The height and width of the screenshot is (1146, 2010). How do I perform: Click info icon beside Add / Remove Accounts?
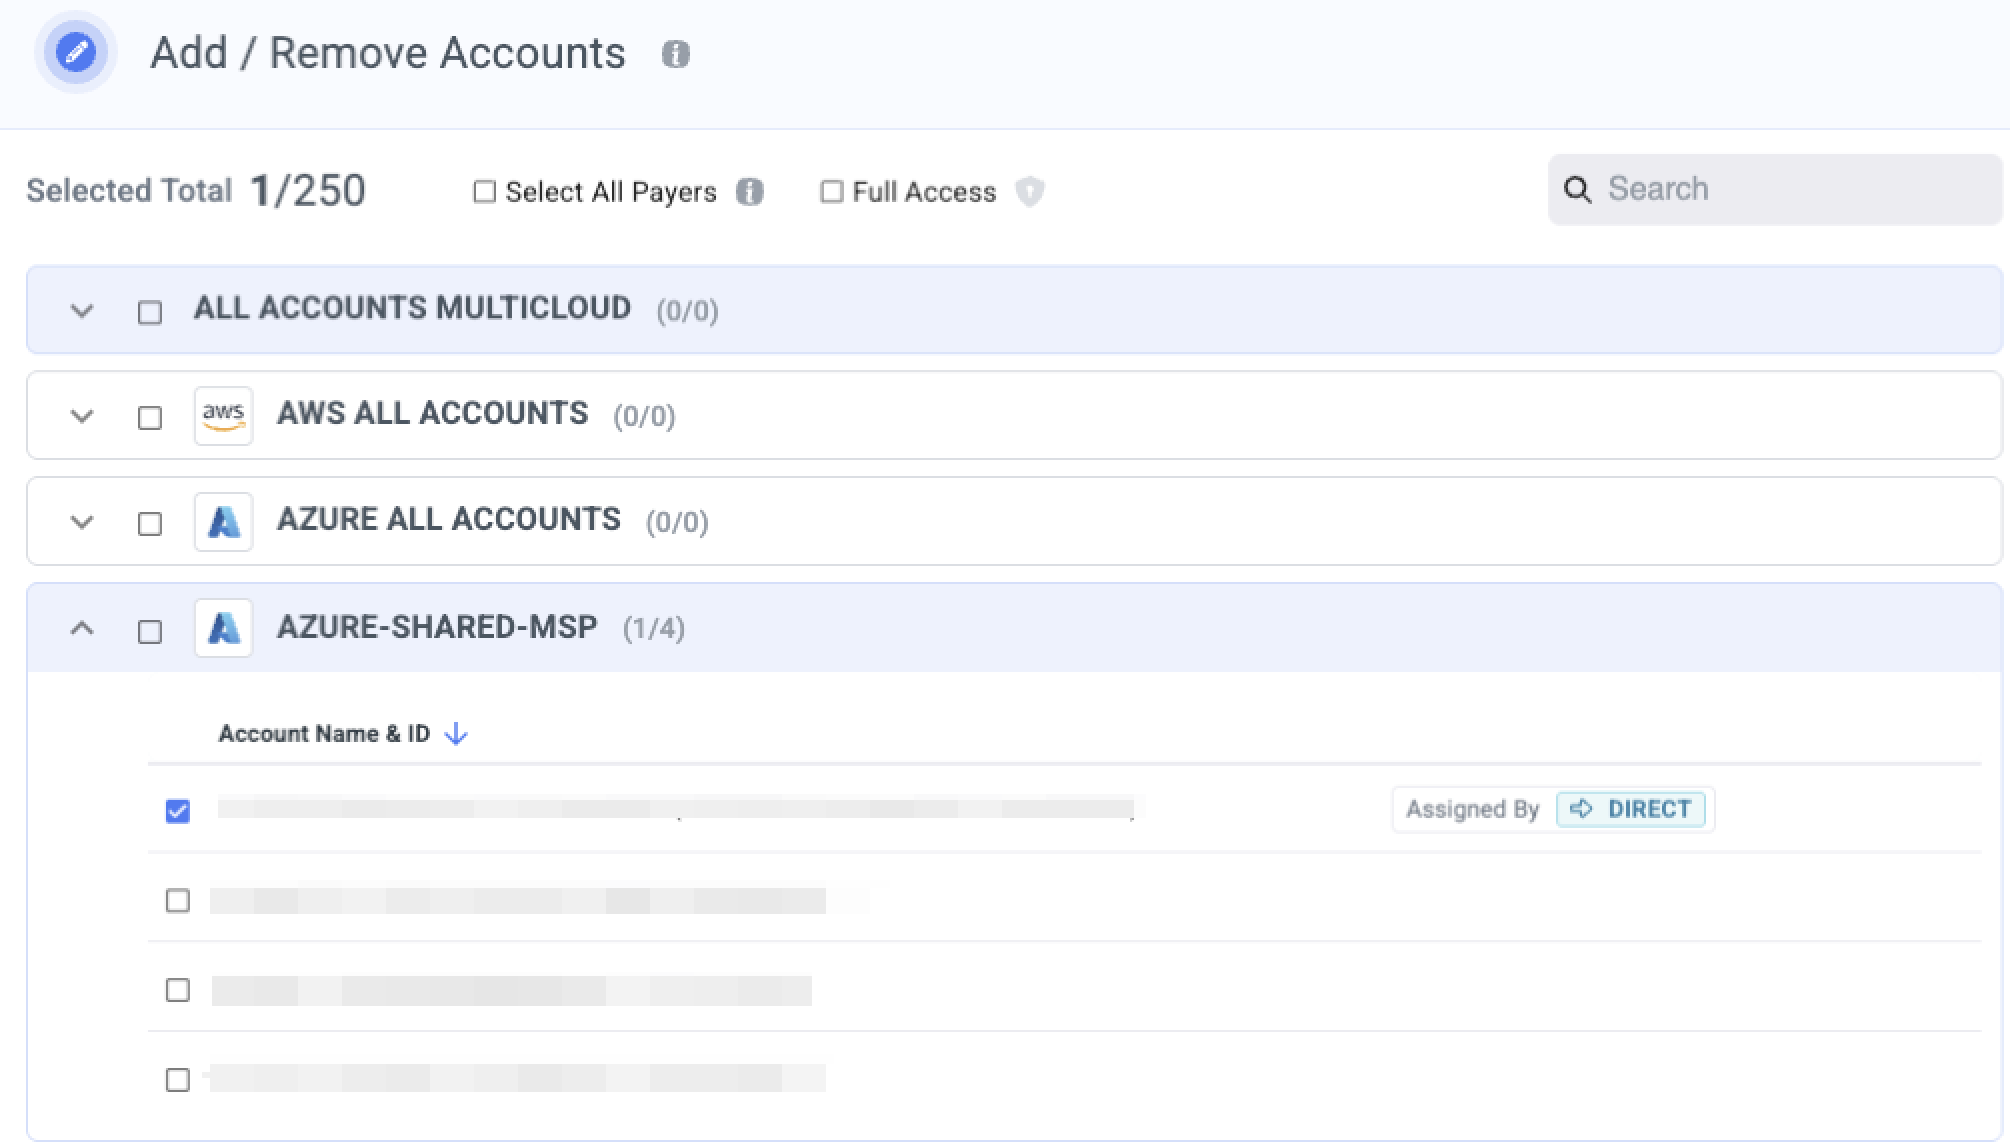pos(675,54)
